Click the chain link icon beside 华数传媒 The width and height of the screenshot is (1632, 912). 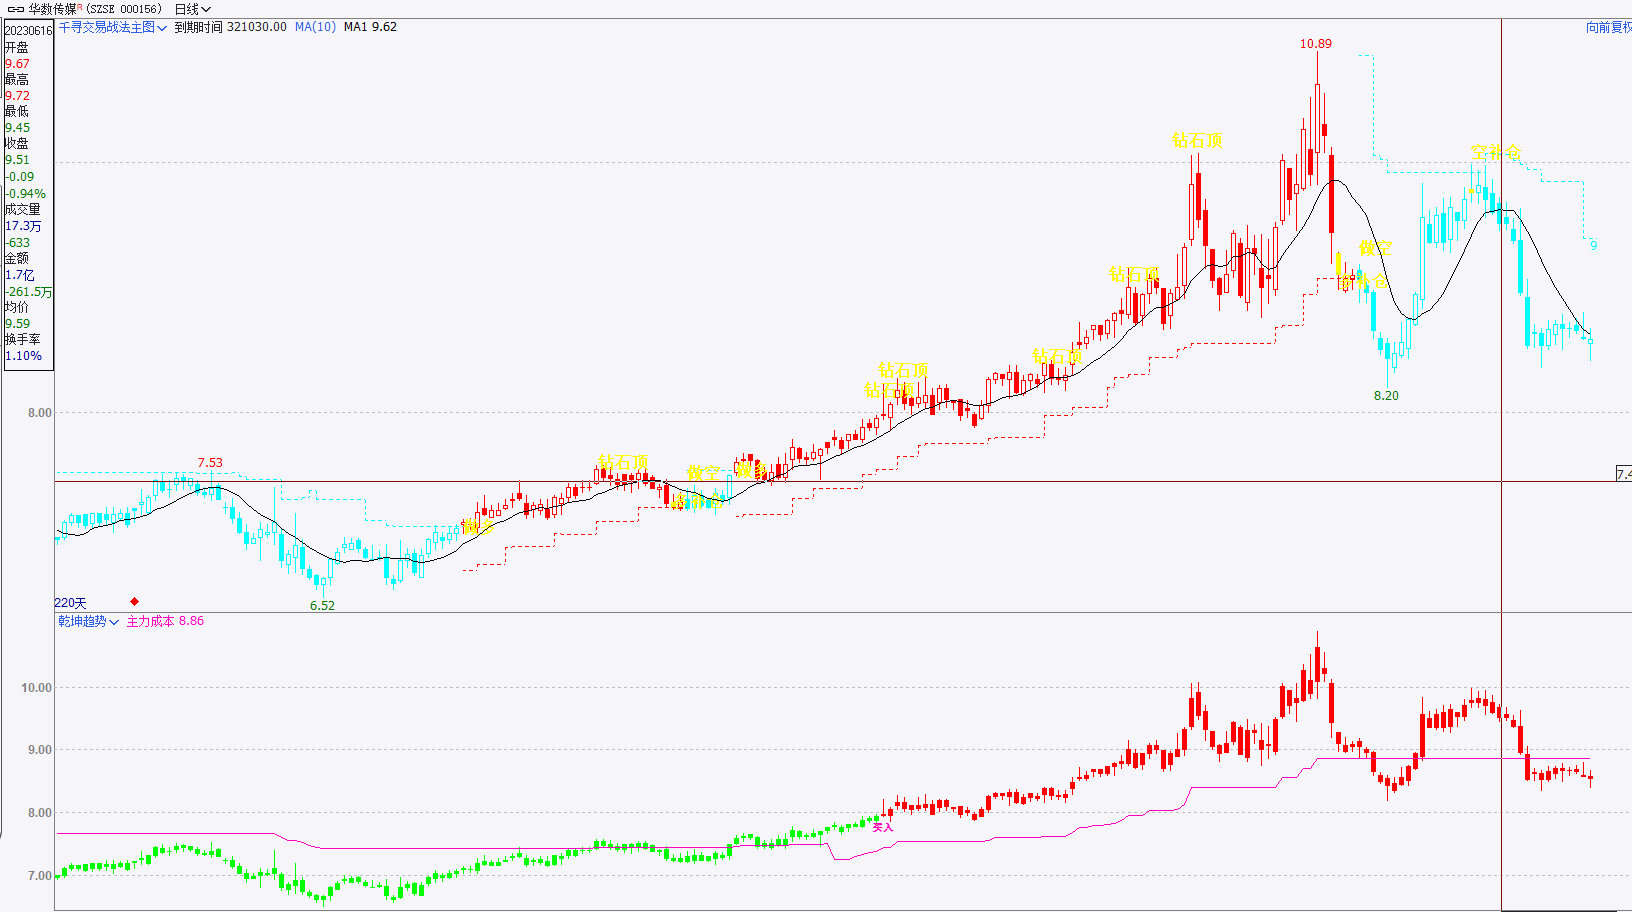[15, 9]
